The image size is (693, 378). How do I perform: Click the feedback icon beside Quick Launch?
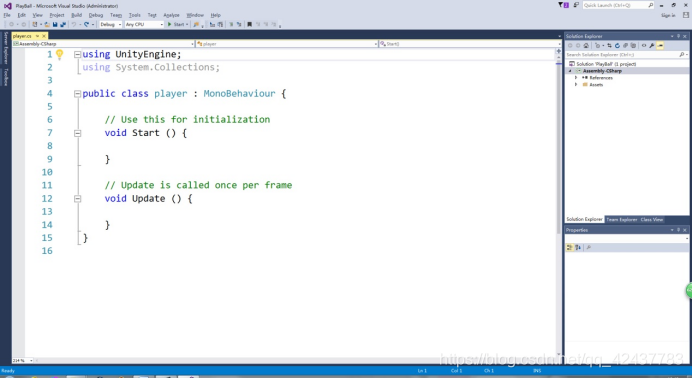(x=576, y=5)
